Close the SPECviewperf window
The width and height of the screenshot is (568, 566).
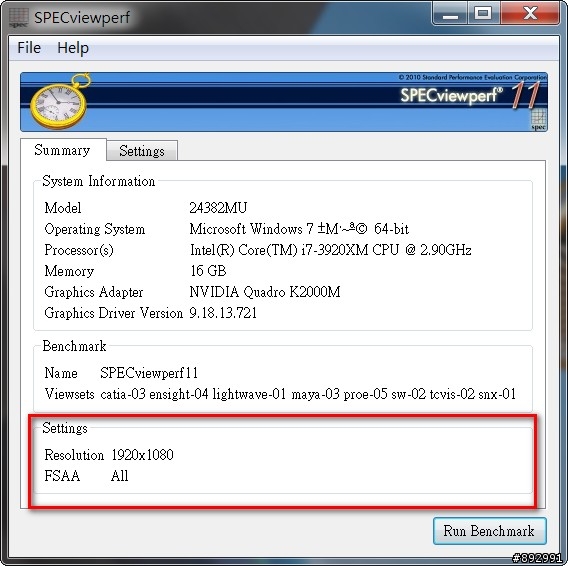[x=530, y=14]
